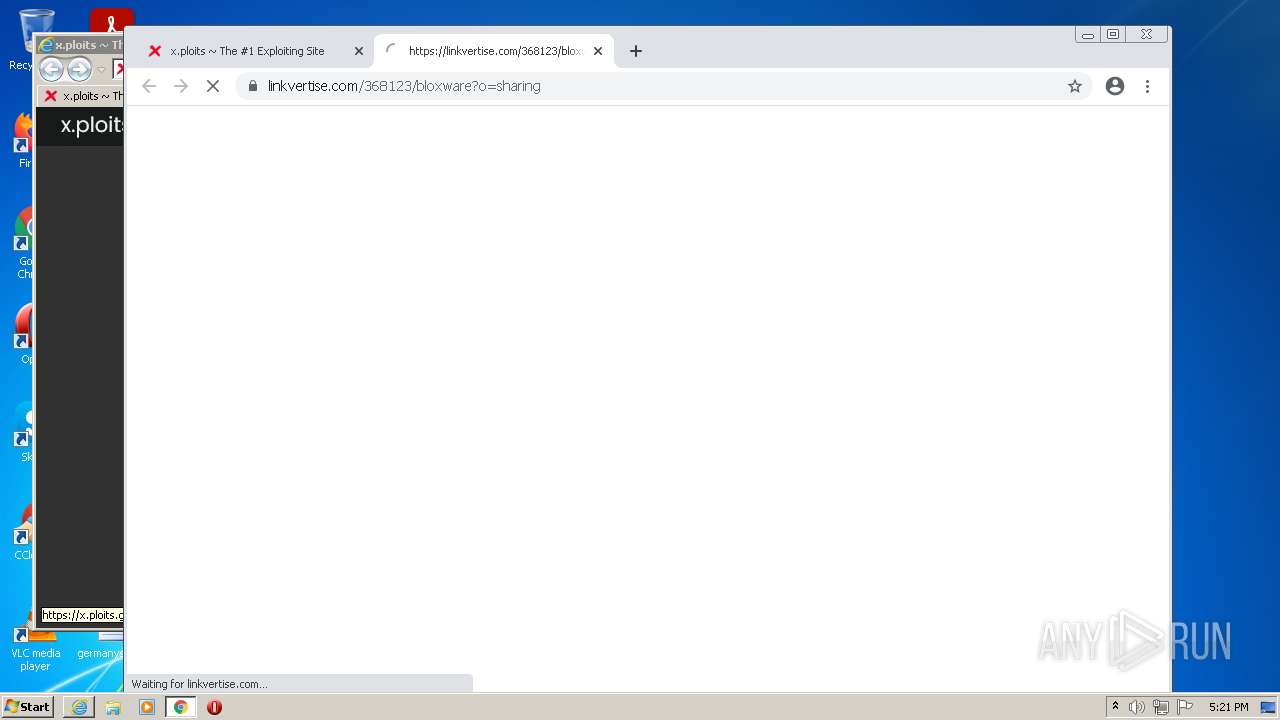Open the Adobe Reader desktop icon

111,20
